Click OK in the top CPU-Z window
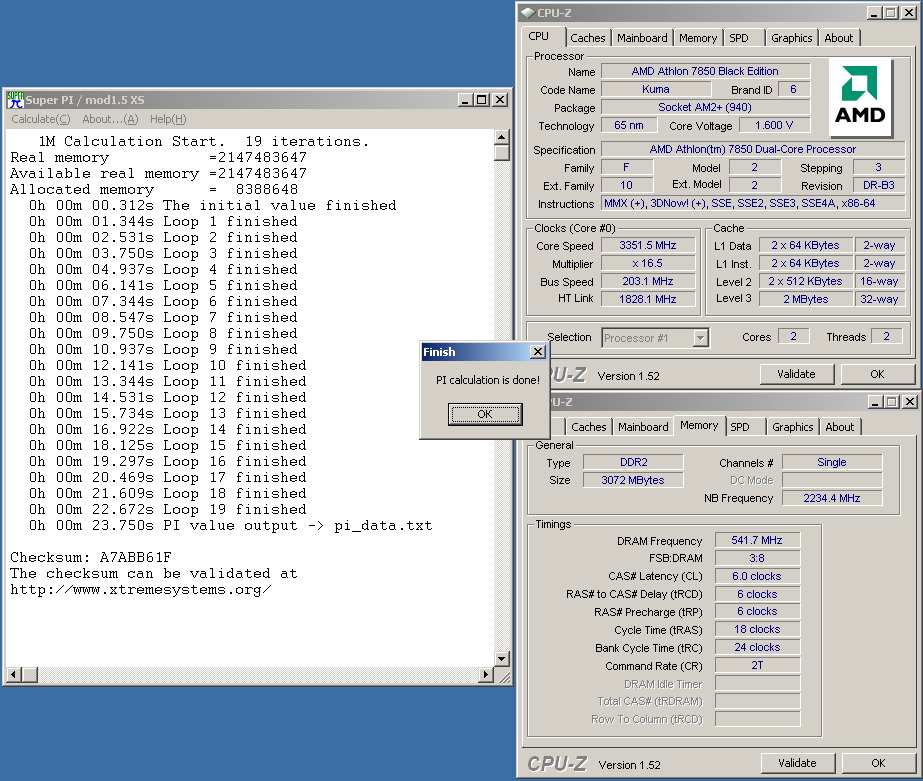 [877, 374]
